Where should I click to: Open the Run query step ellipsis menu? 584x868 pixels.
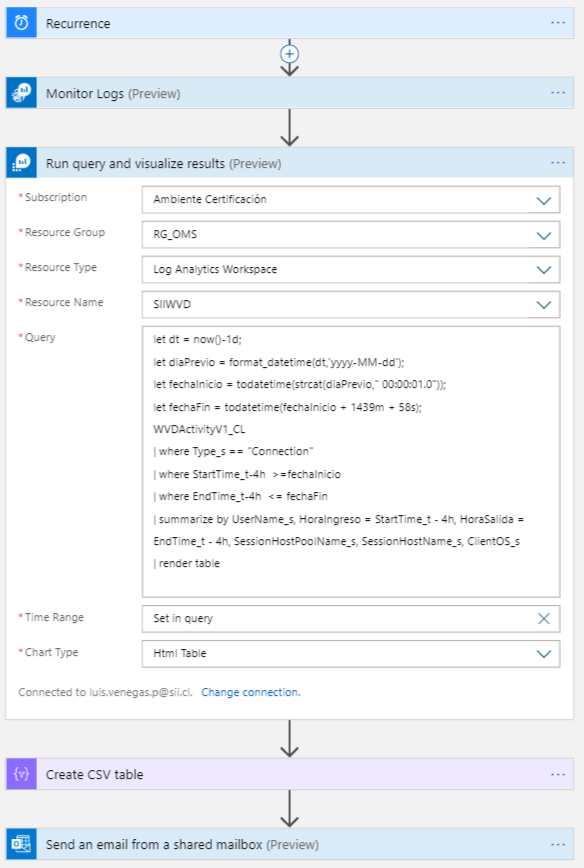tap(558, 163)
